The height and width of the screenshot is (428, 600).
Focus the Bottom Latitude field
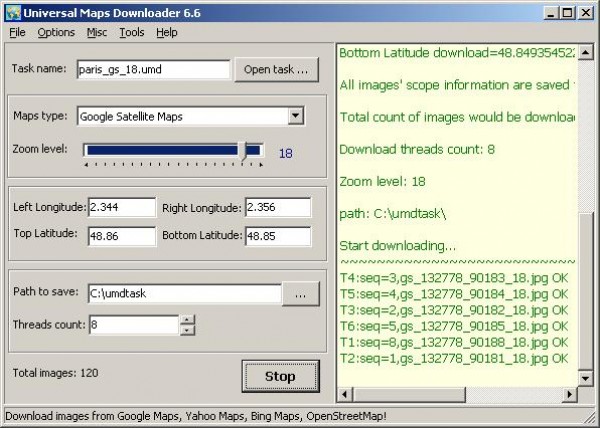tap(278, 236)
